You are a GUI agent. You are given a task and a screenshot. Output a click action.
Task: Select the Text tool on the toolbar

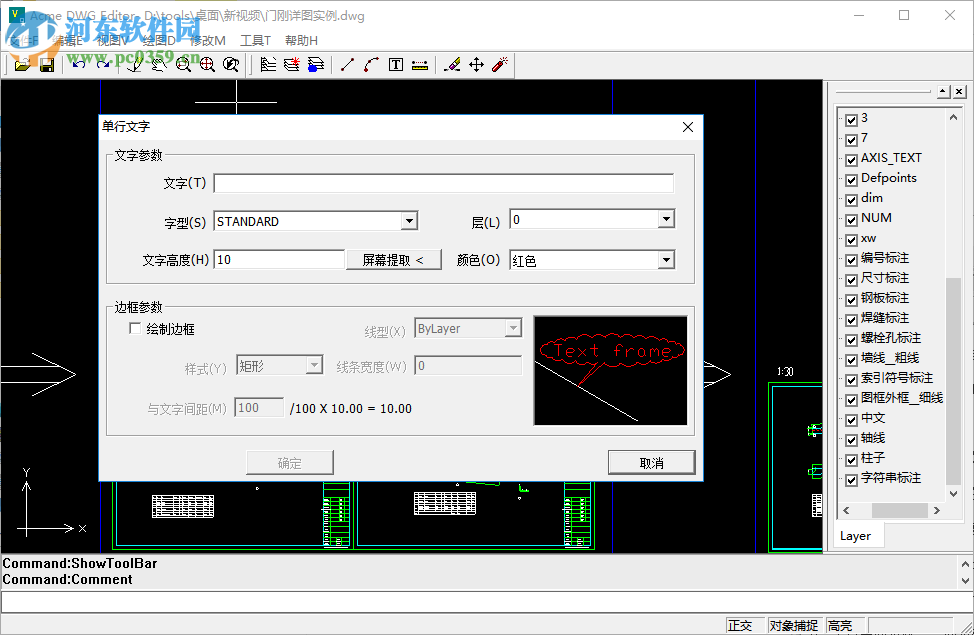(394, 64)
